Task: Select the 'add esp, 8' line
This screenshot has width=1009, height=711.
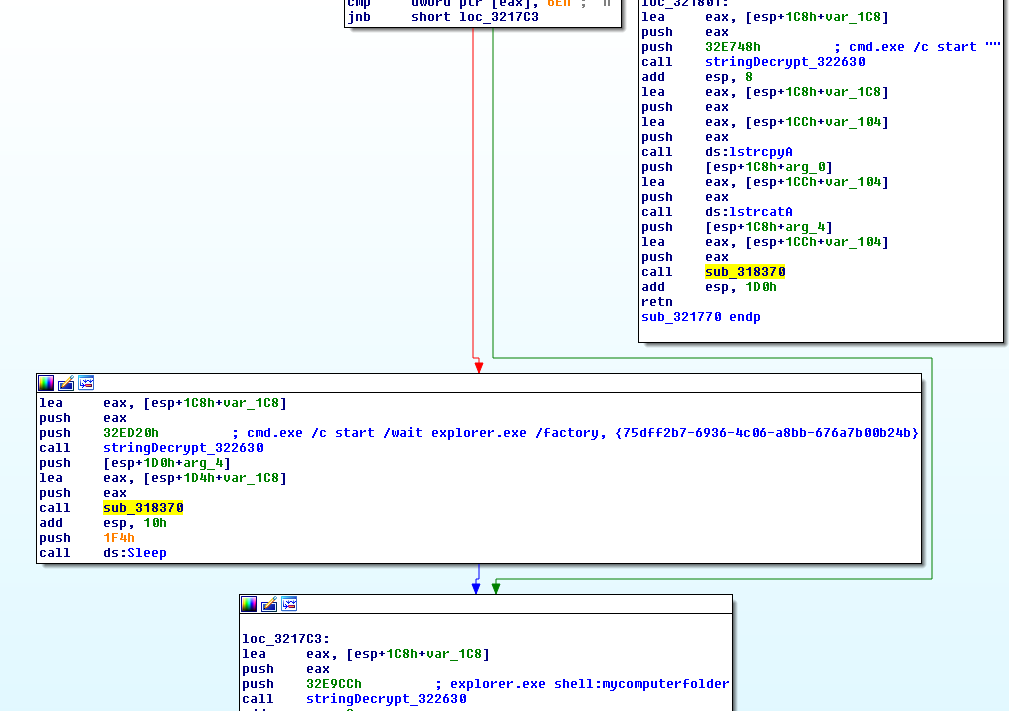Action: [x=697, y=77]
